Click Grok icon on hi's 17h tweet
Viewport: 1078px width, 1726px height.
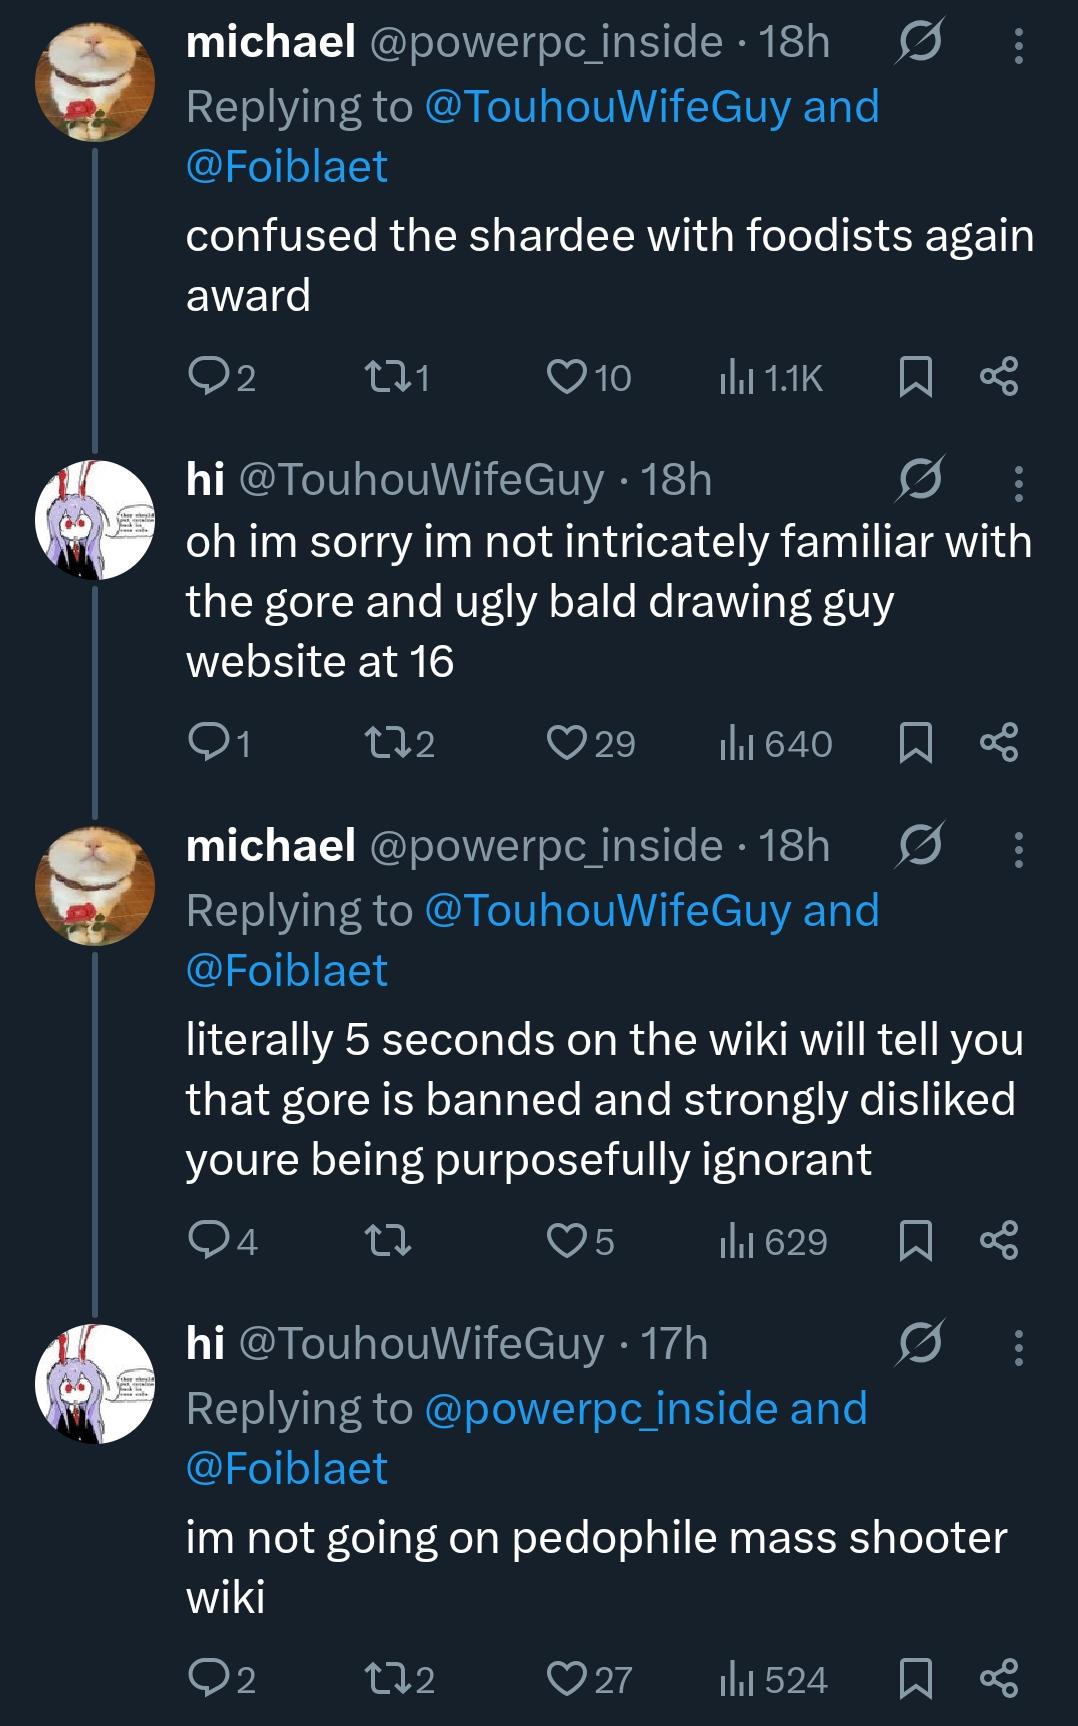click(x=920, y=1345)
